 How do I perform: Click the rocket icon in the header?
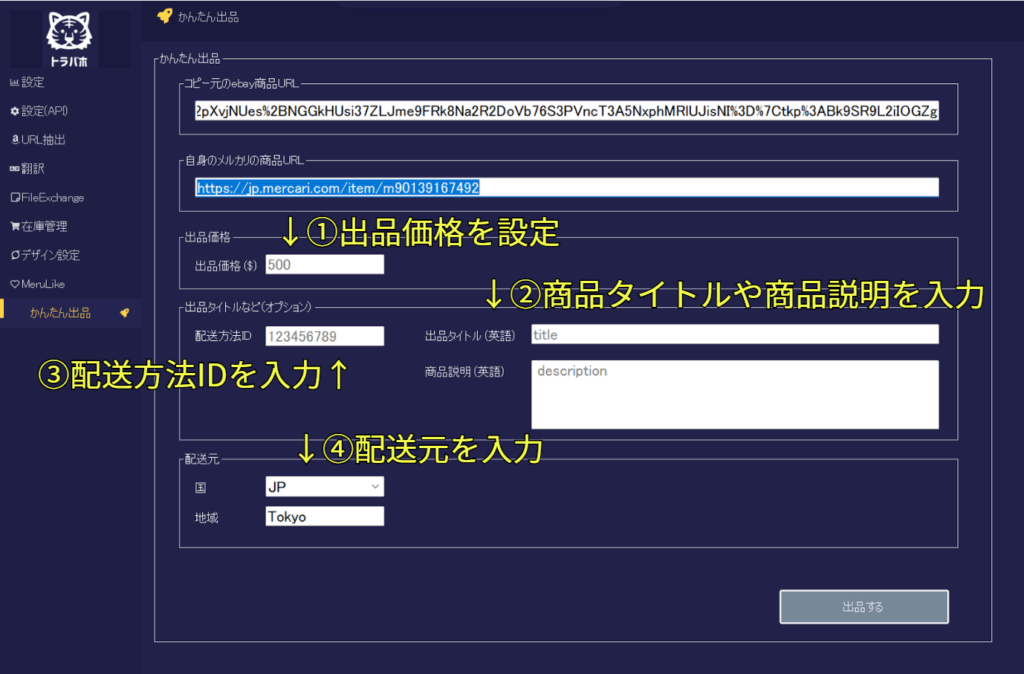point(164,16)
